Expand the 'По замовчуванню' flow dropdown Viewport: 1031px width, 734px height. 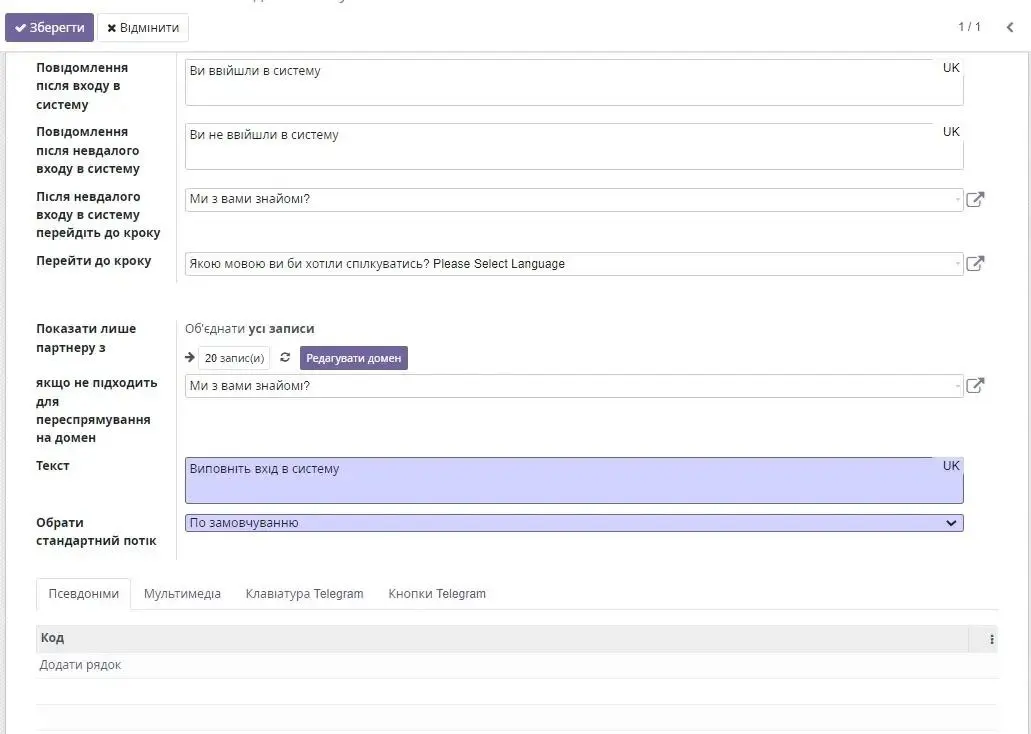click(x=950, y=523)
